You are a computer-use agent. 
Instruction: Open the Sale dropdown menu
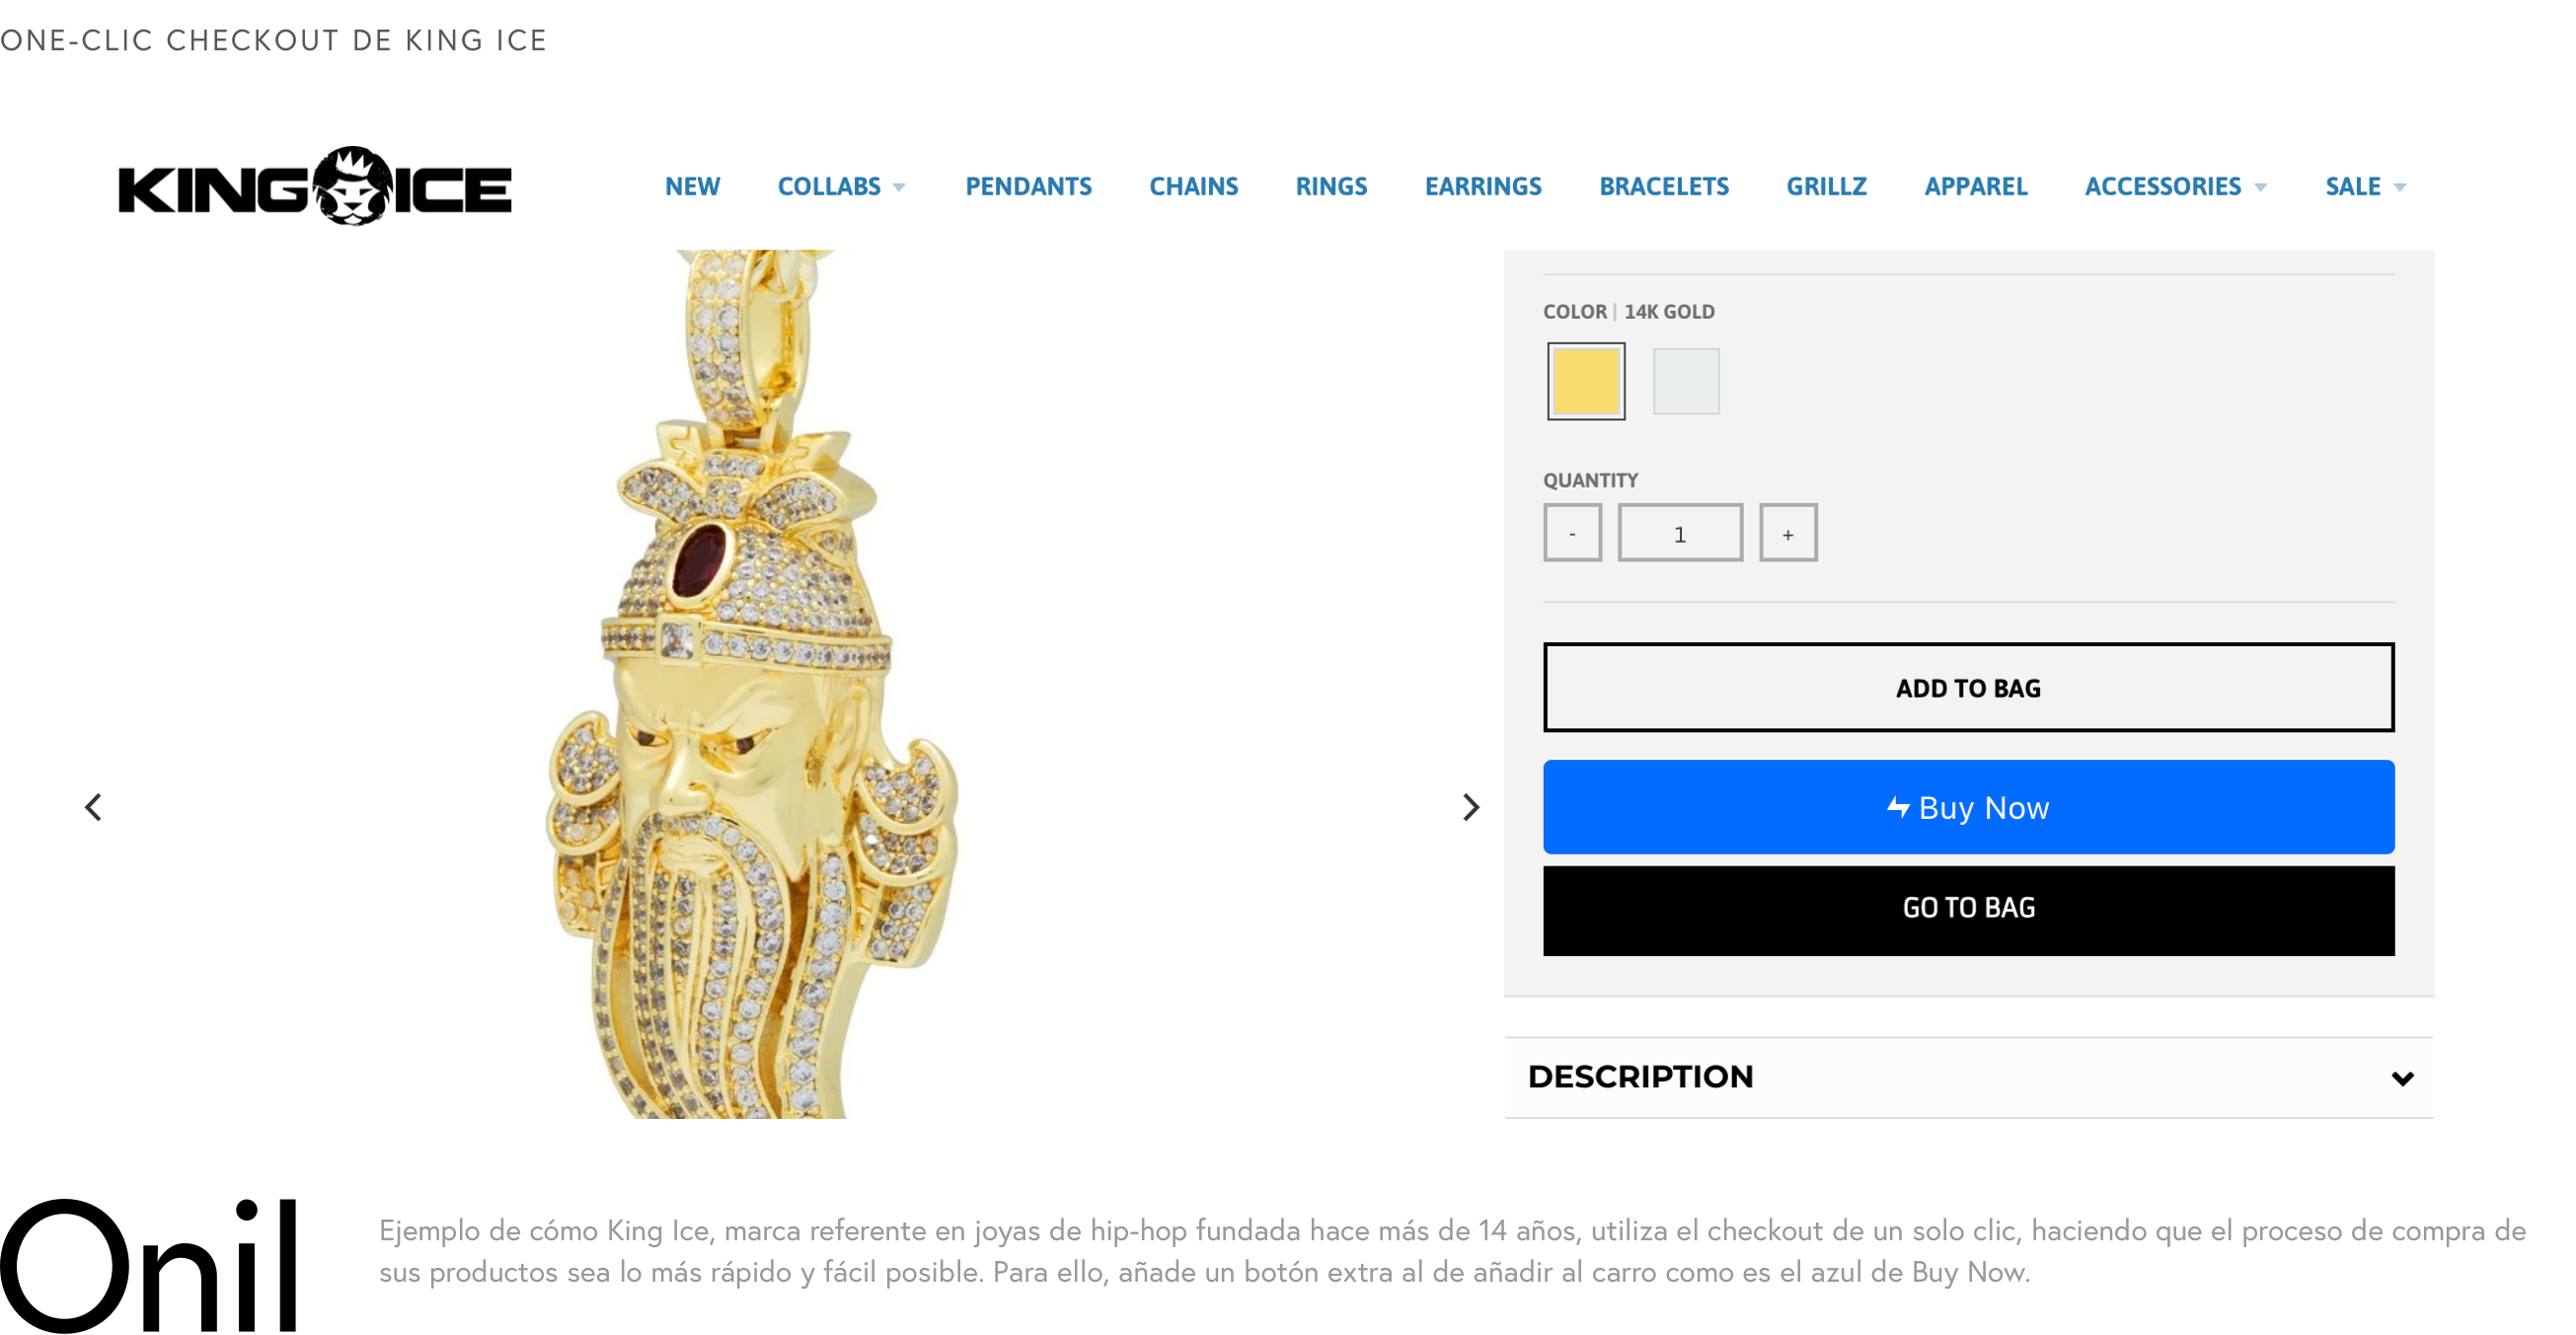(2365, 186)
